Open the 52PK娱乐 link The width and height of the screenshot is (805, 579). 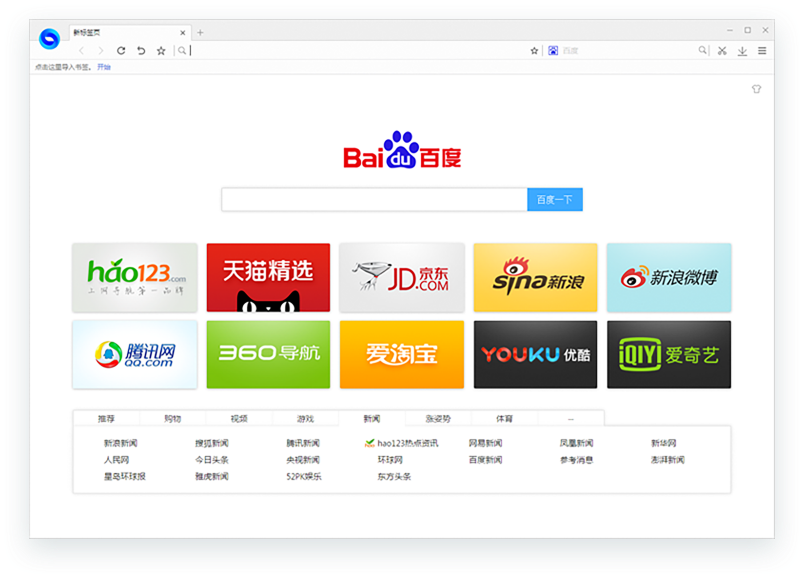coord(303,477)
